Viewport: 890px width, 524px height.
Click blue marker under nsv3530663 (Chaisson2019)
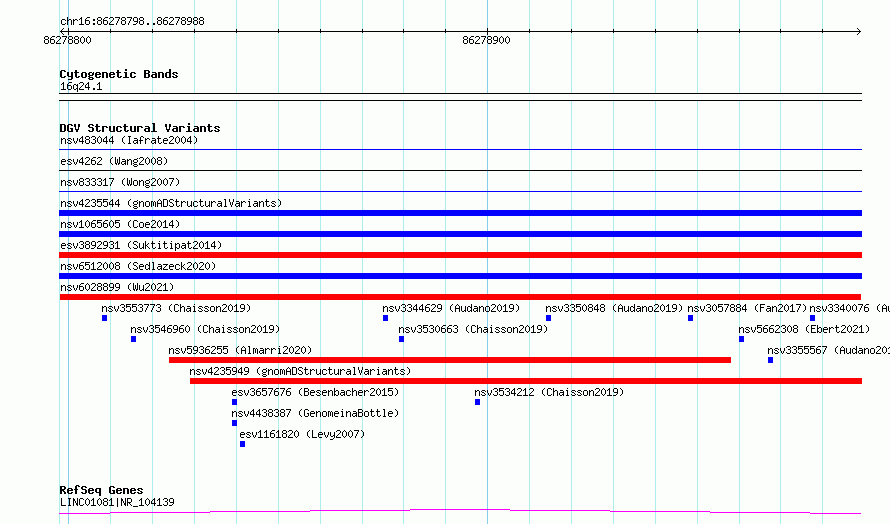pyautogui.click(x=401, y=339)
